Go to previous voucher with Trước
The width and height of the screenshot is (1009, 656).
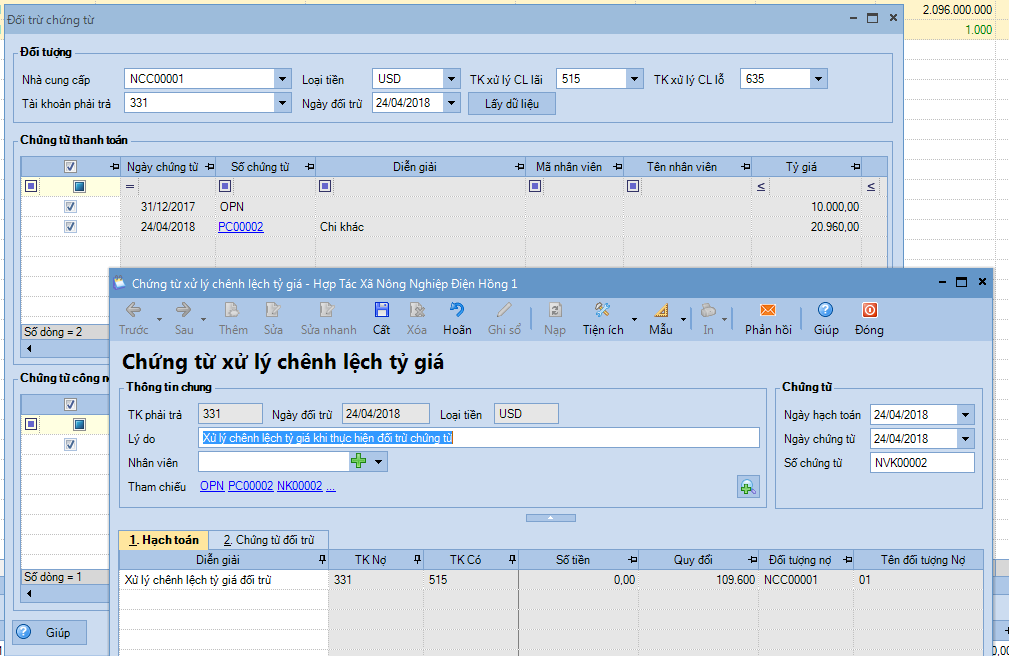click(134, 318)
